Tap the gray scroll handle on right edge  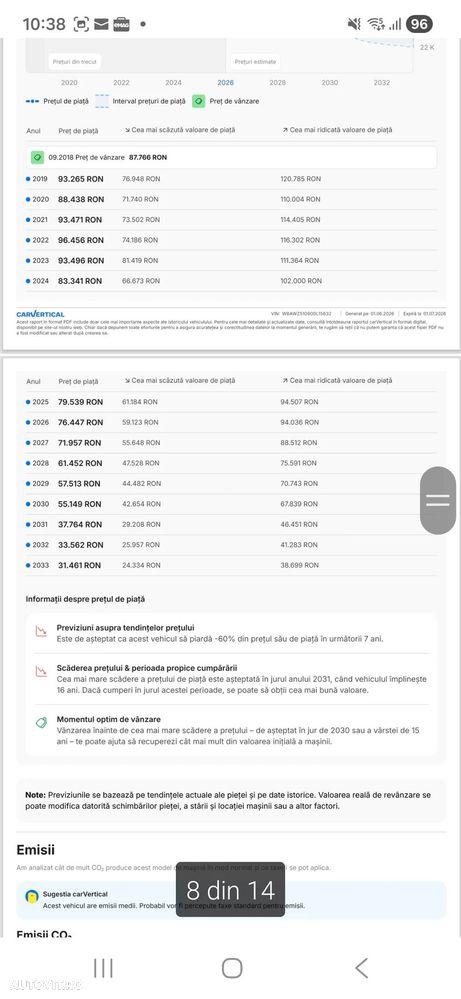[x=438, y=500]
